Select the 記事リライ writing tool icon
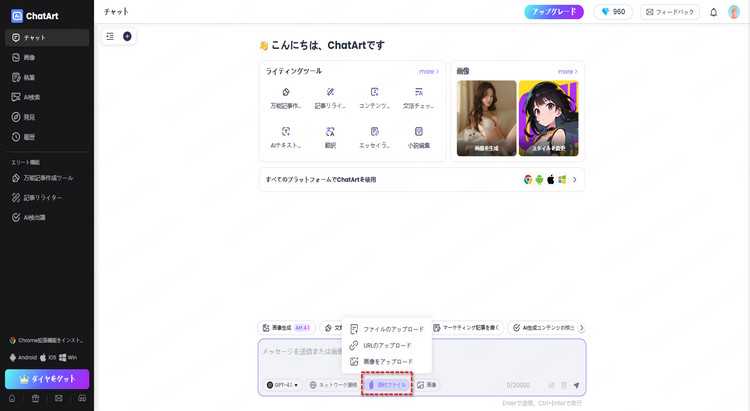 tap(330, 98)
